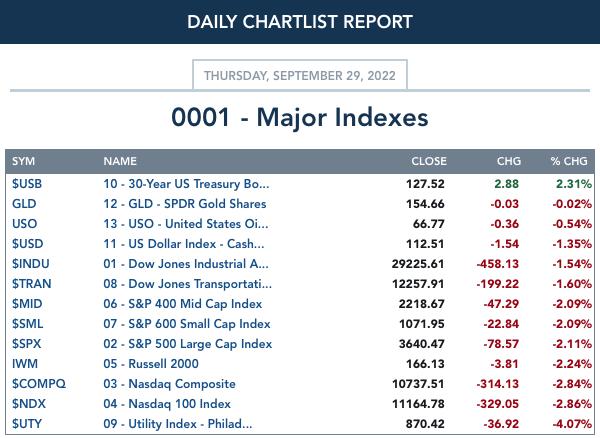
Task: Open the USO symbol link
Action: tap(24, 223)
